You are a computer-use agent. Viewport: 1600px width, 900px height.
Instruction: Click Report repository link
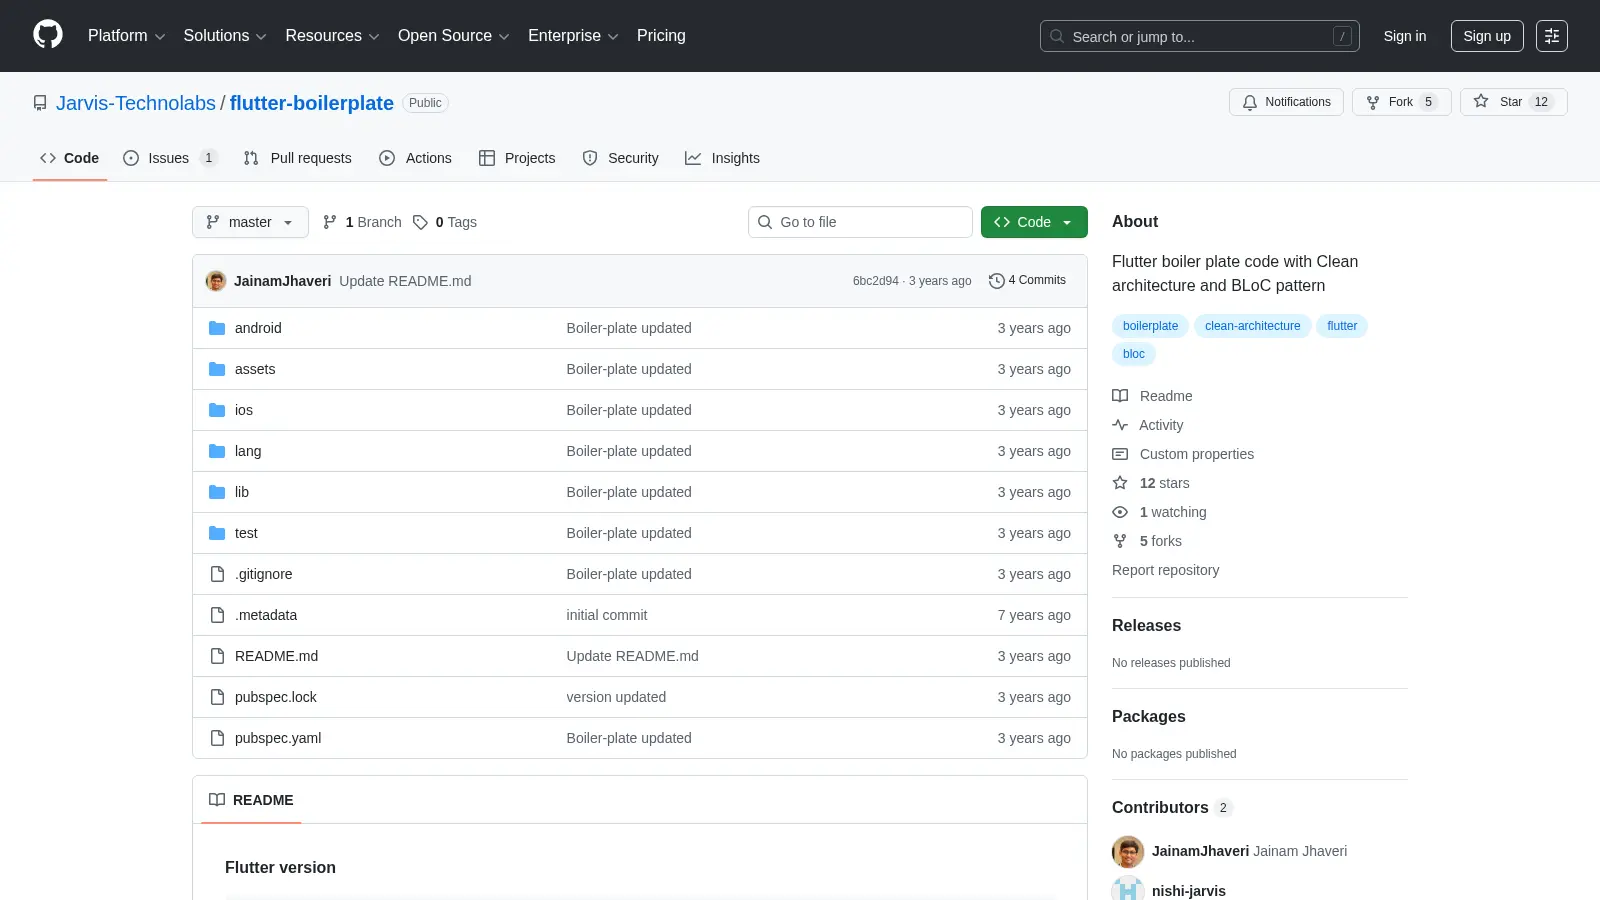coord(1165,570)
